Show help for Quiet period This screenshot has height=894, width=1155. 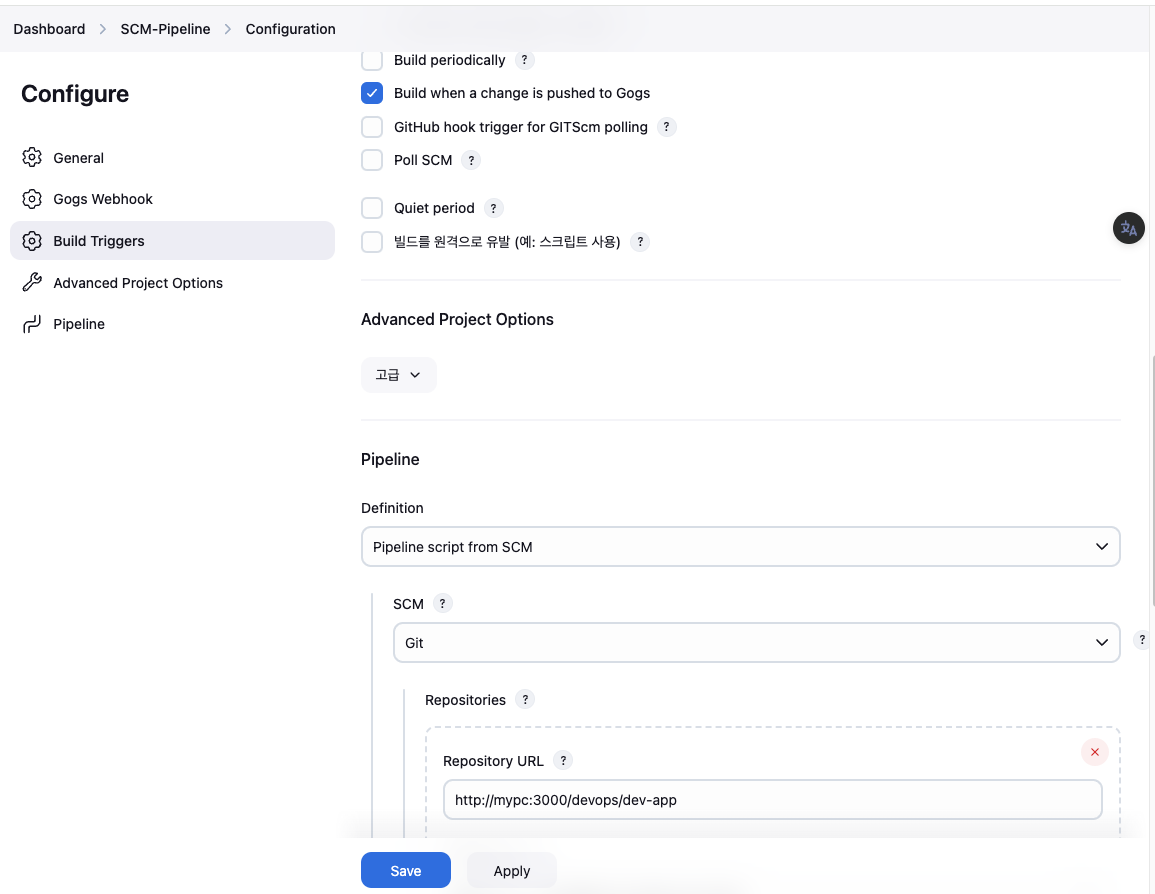[493, 208]
